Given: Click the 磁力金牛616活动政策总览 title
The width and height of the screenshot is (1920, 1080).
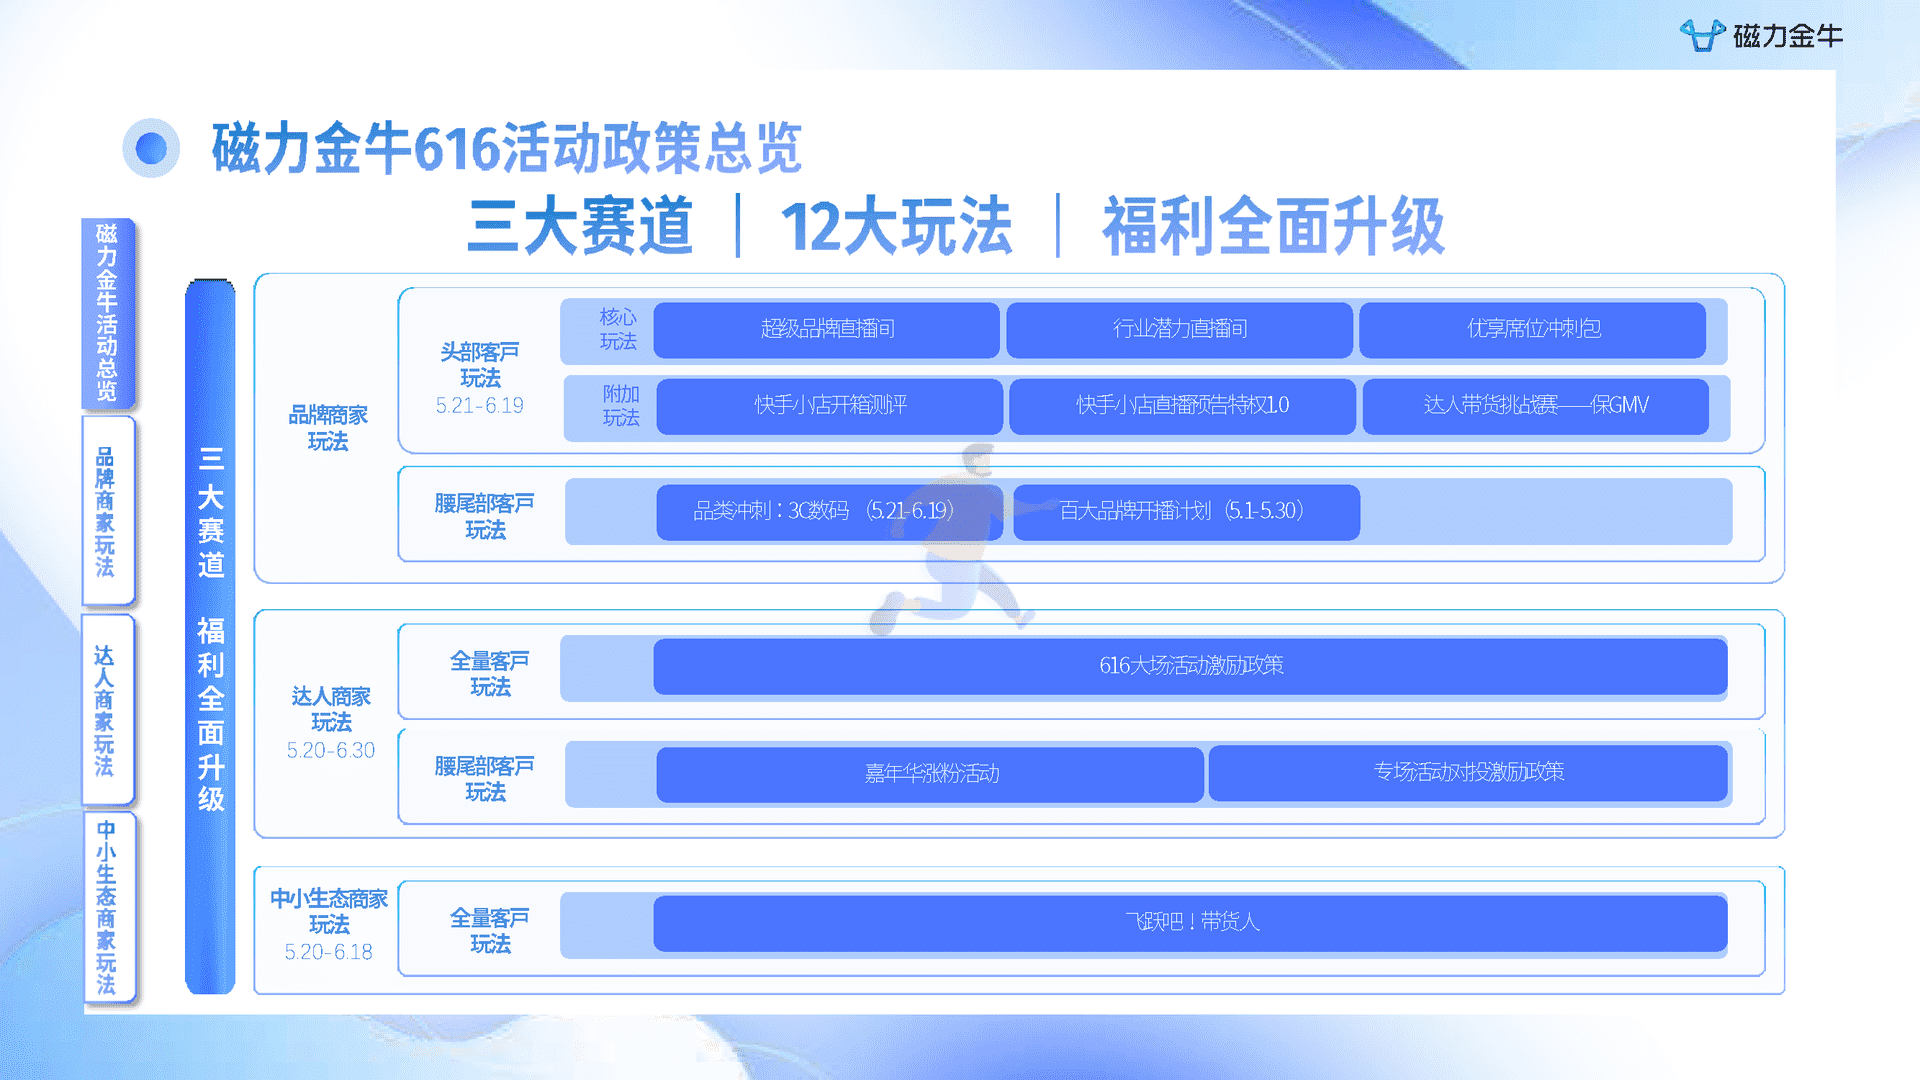Looking at the screenshot, I should click(507, 148).
